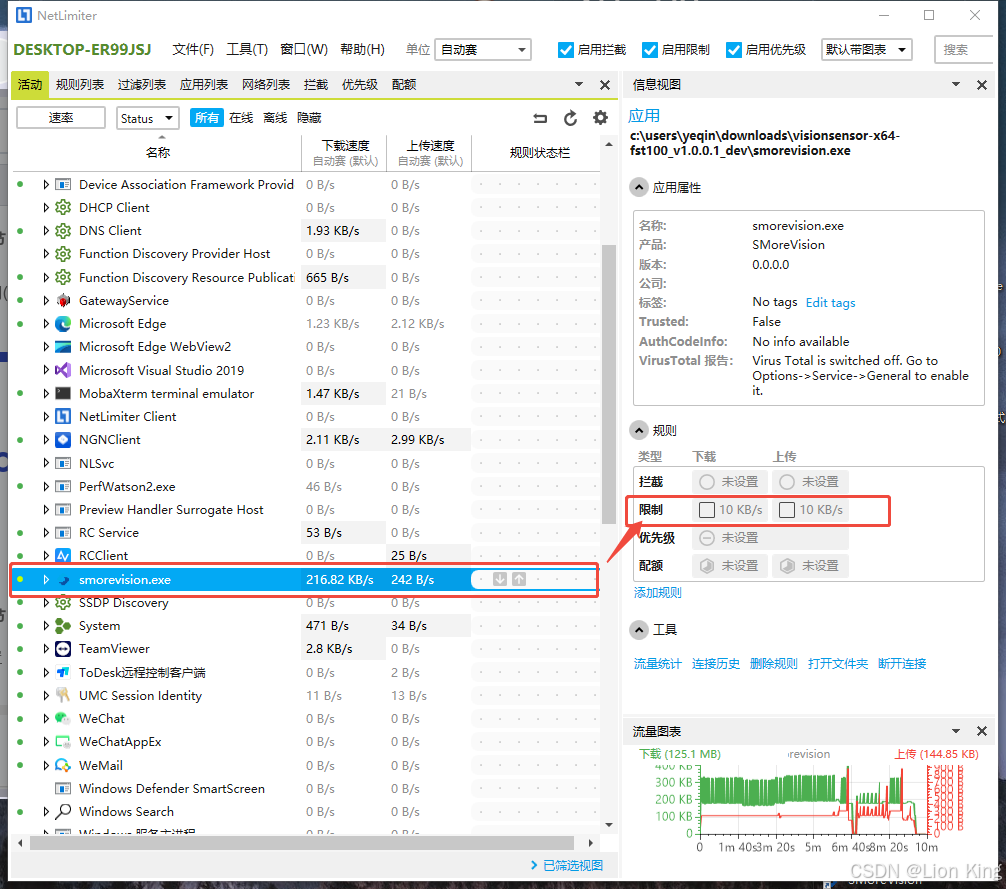Click the 速率 button
This screenshot has height=889, width=1006.
click(x=61, y=118)
